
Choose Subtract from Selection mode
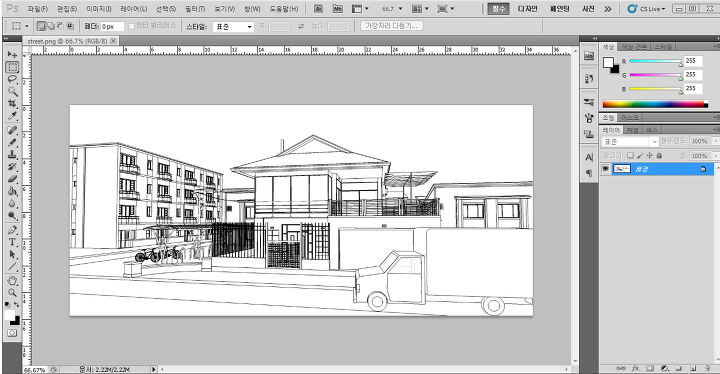[60, 26]
